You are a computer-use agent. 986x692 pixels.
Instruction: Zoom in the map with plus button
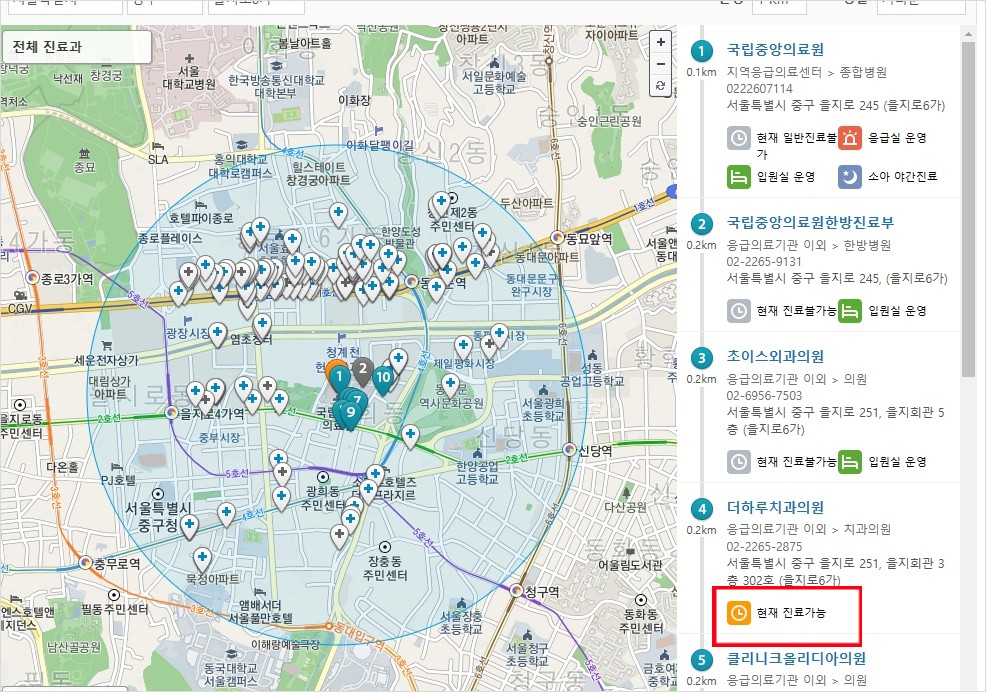[660, 43]
